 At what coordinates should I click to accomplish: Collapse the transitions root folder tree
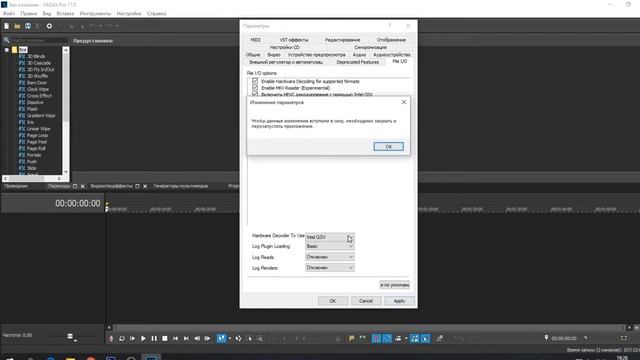(x=7, y=50)
